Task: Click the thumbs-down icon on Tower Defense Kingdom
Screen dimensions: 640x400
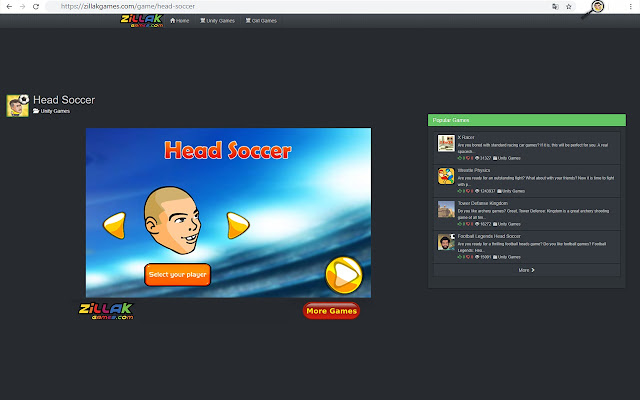Action: (x=469, y=224)
